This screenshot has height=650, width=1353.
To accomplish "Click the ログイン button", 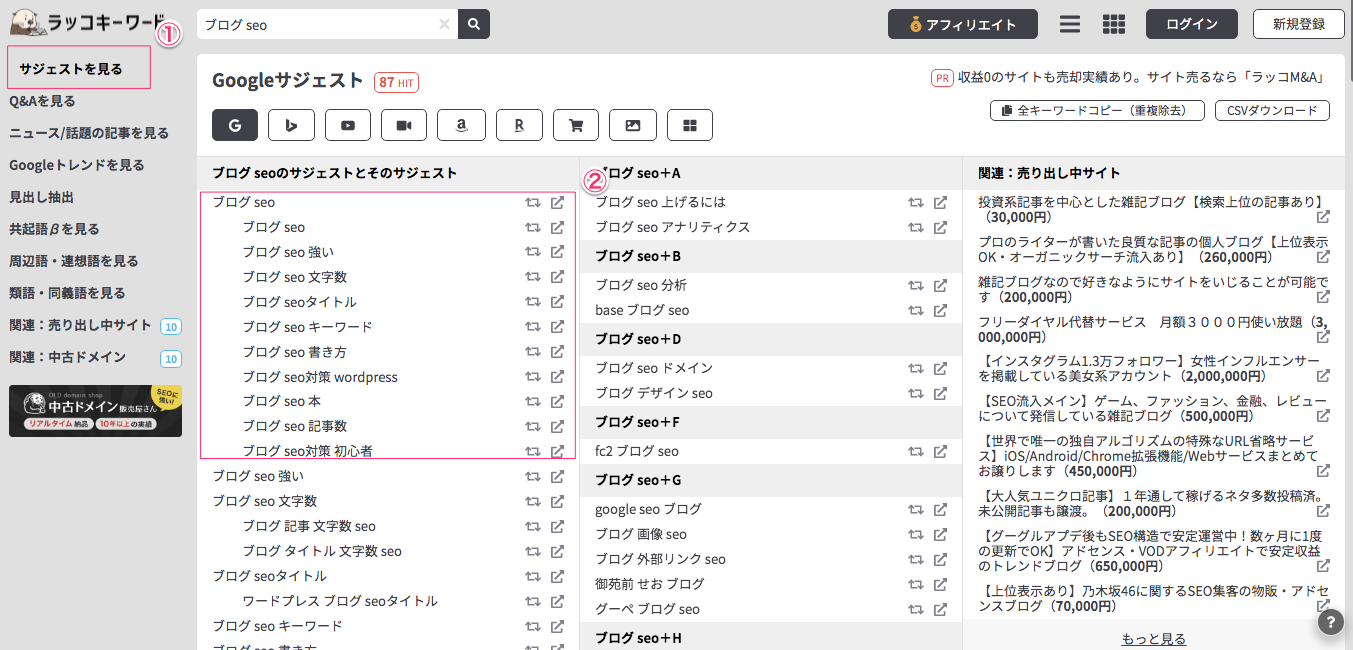I will coord(1192,25).
